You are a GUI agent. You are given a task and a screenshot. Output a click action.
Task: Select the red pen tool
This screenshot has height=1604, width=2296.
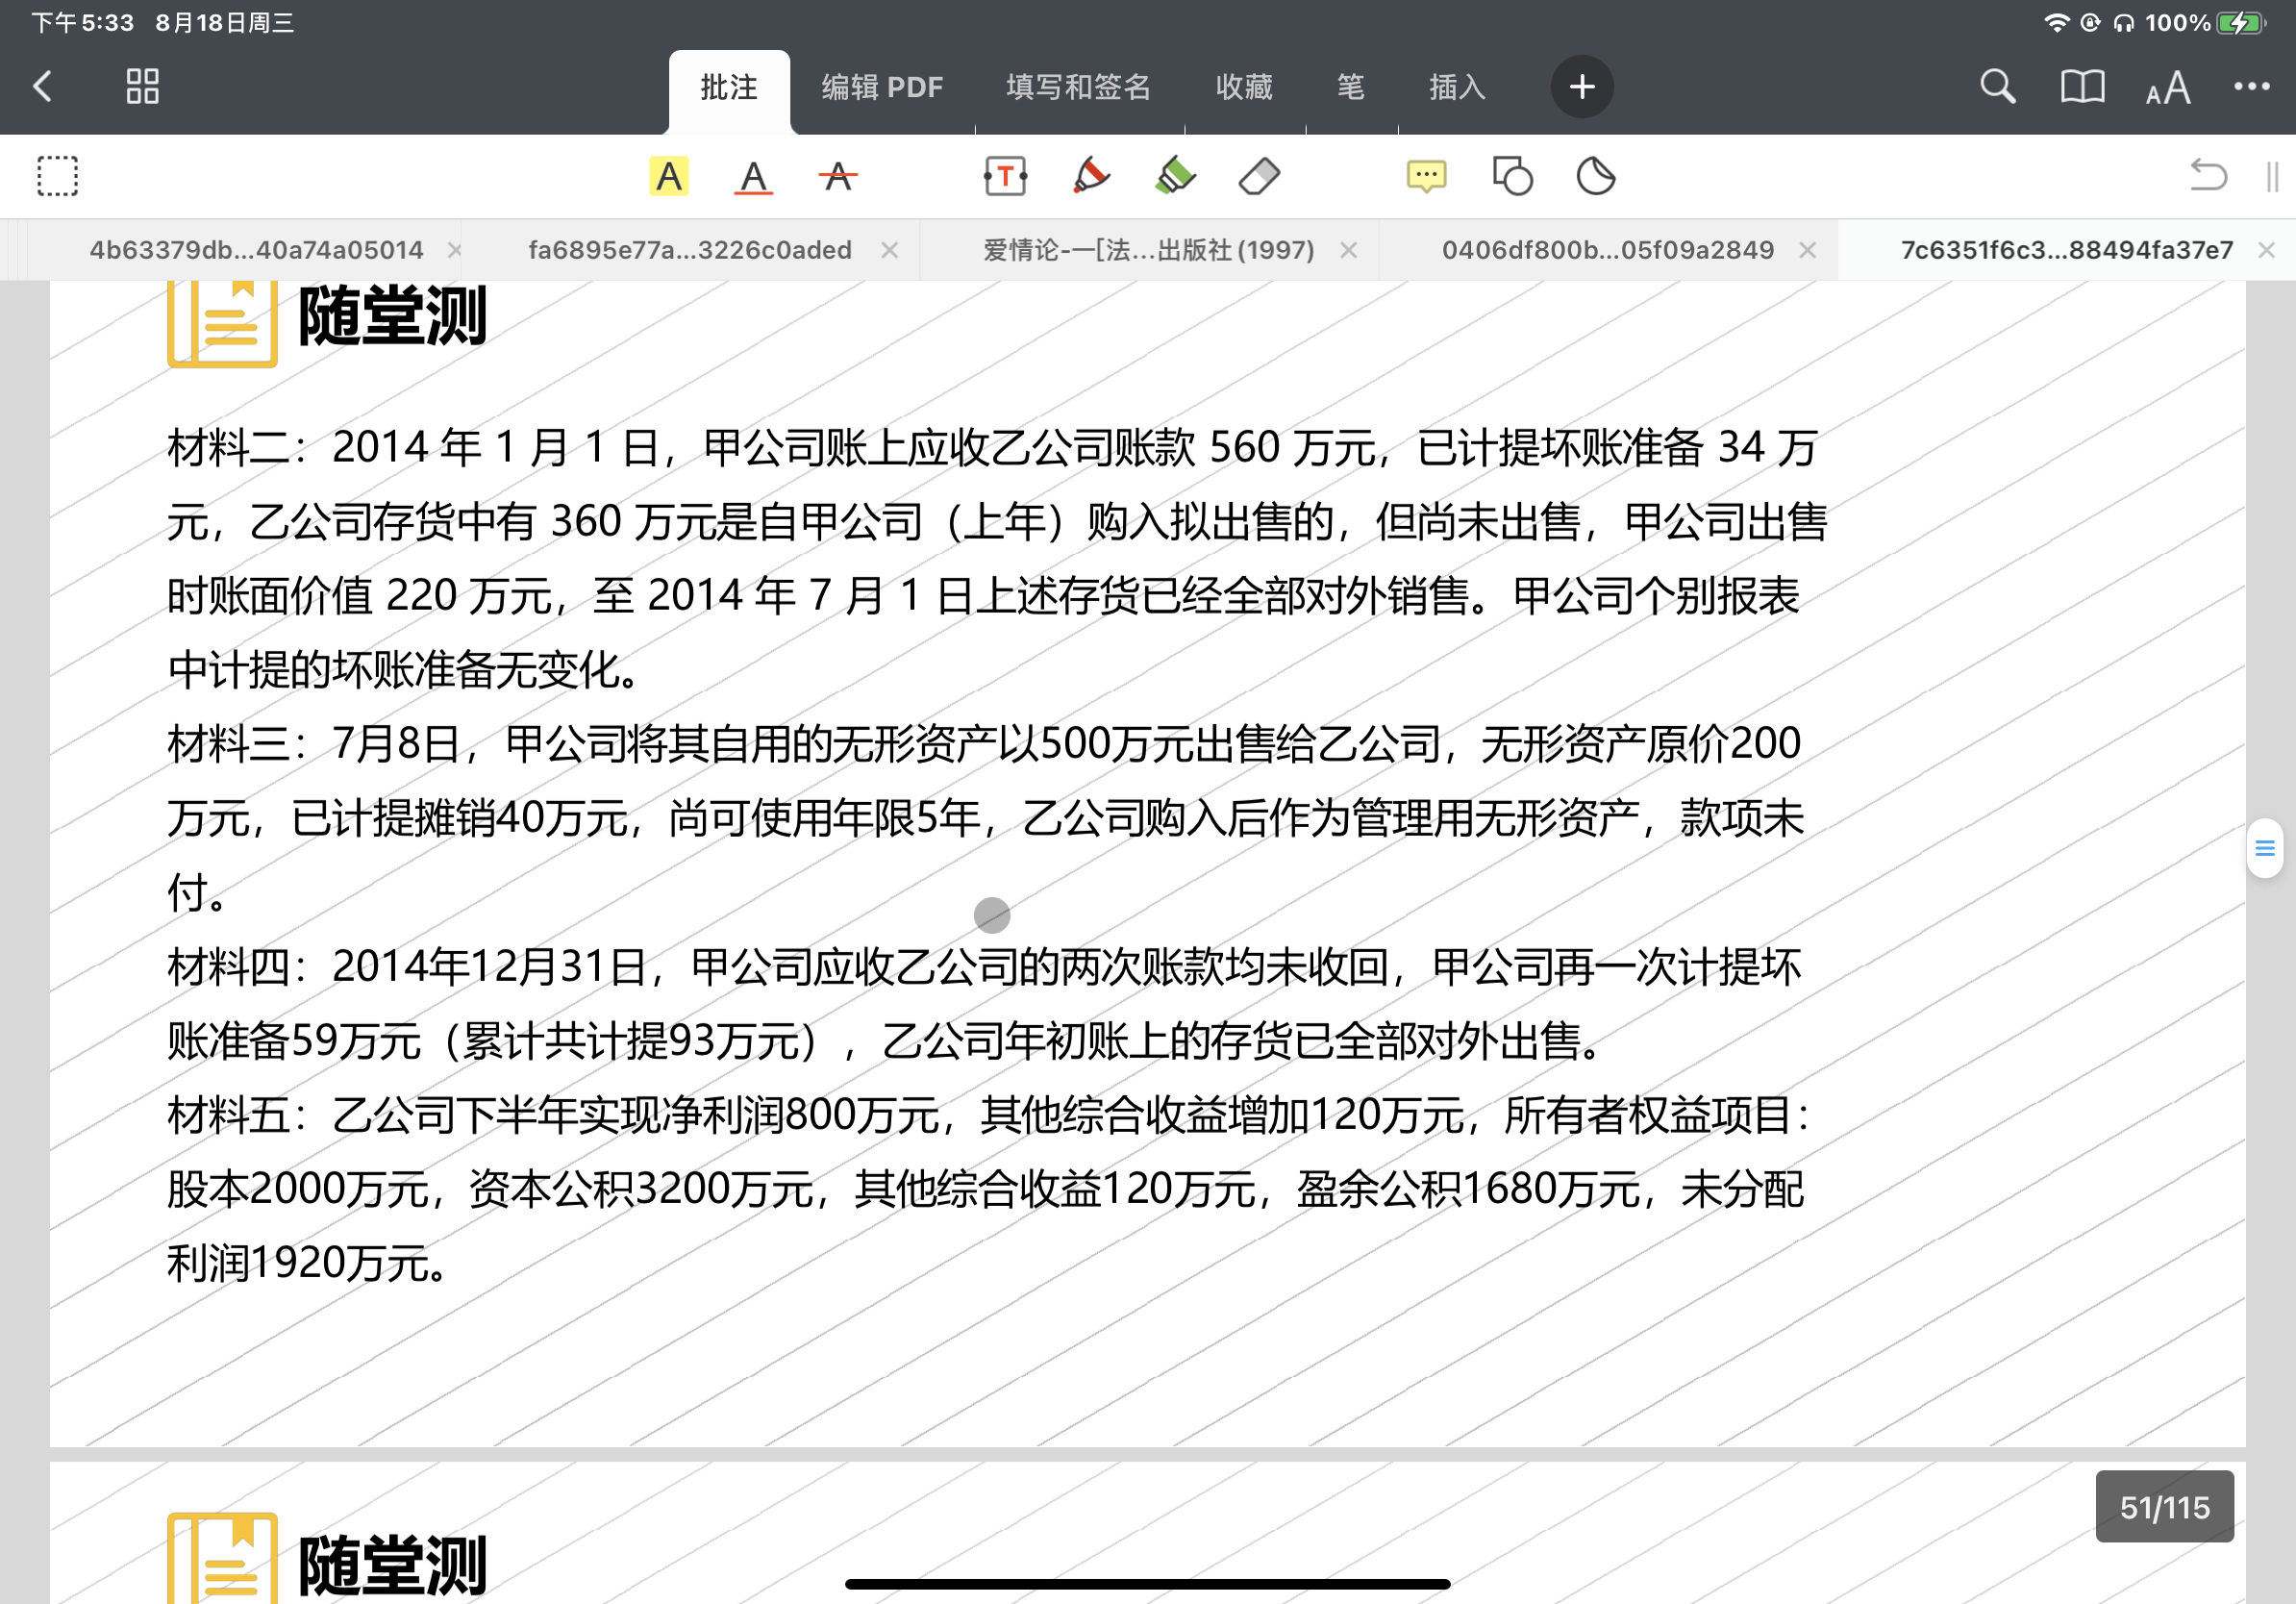pyautogui.click(x=1090, y=177)
